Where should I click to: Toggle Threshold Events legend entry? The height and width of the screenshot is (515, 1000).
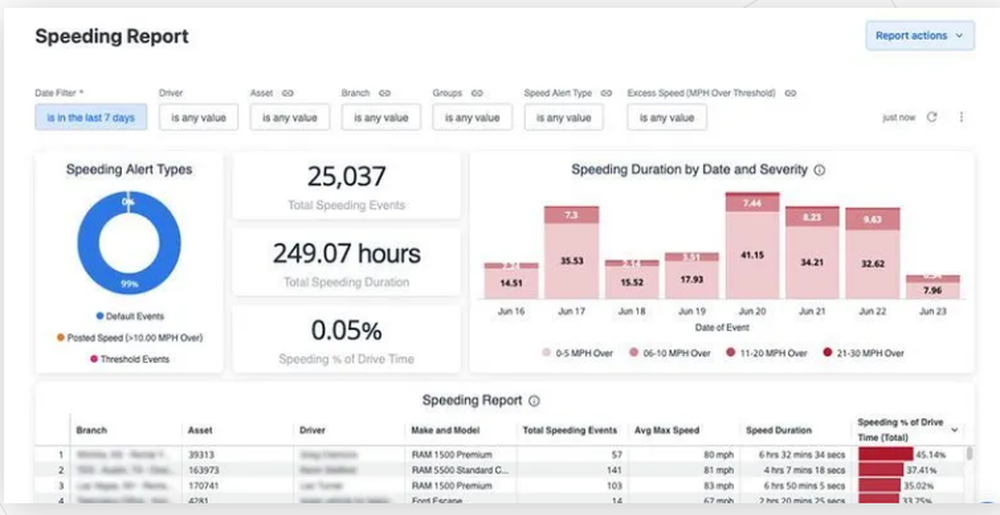(130, 359)
